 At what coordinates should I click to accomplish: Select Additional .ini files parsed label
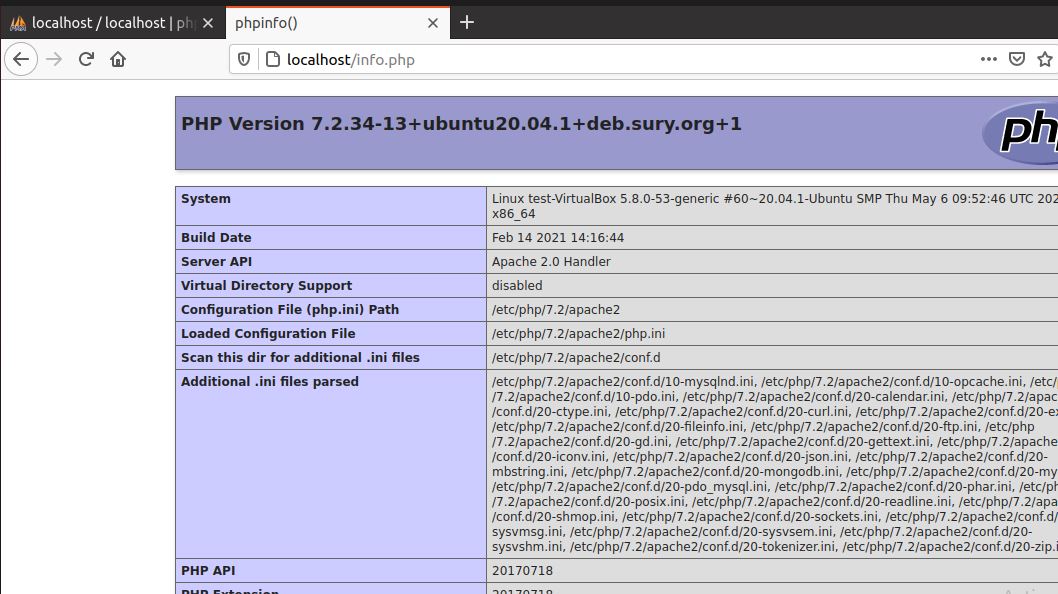269,381
